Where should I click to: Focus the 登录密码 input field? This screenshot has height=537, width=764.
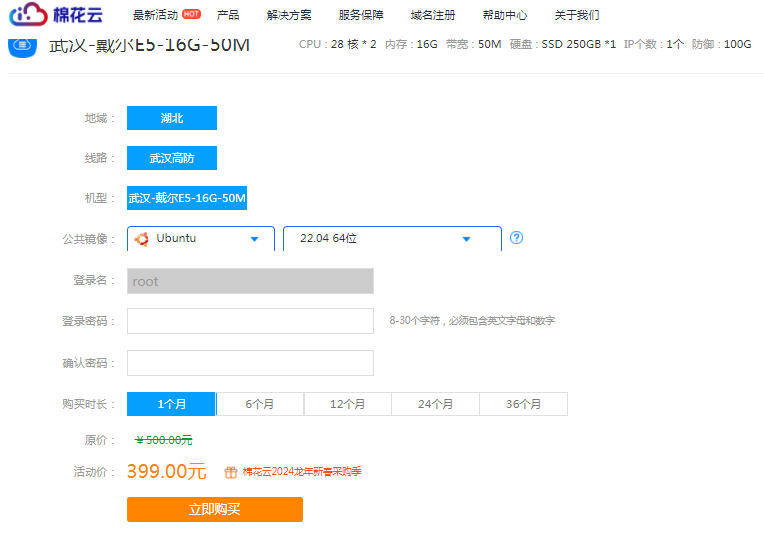(x=250, y=321)
